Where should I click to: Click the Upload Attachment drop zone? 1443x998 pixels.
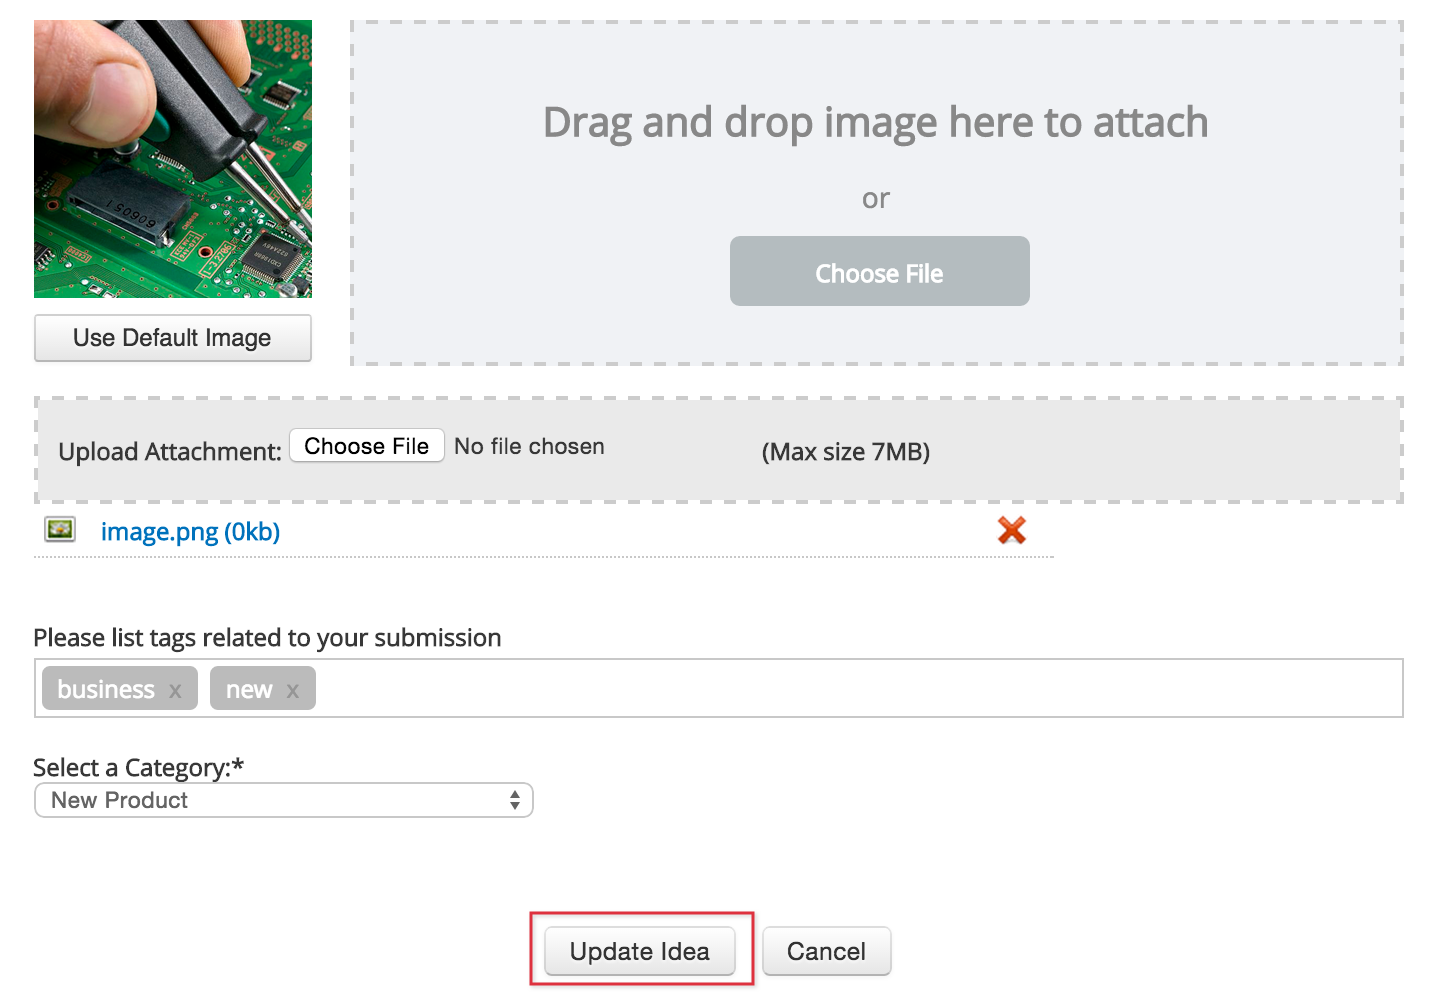719,450
